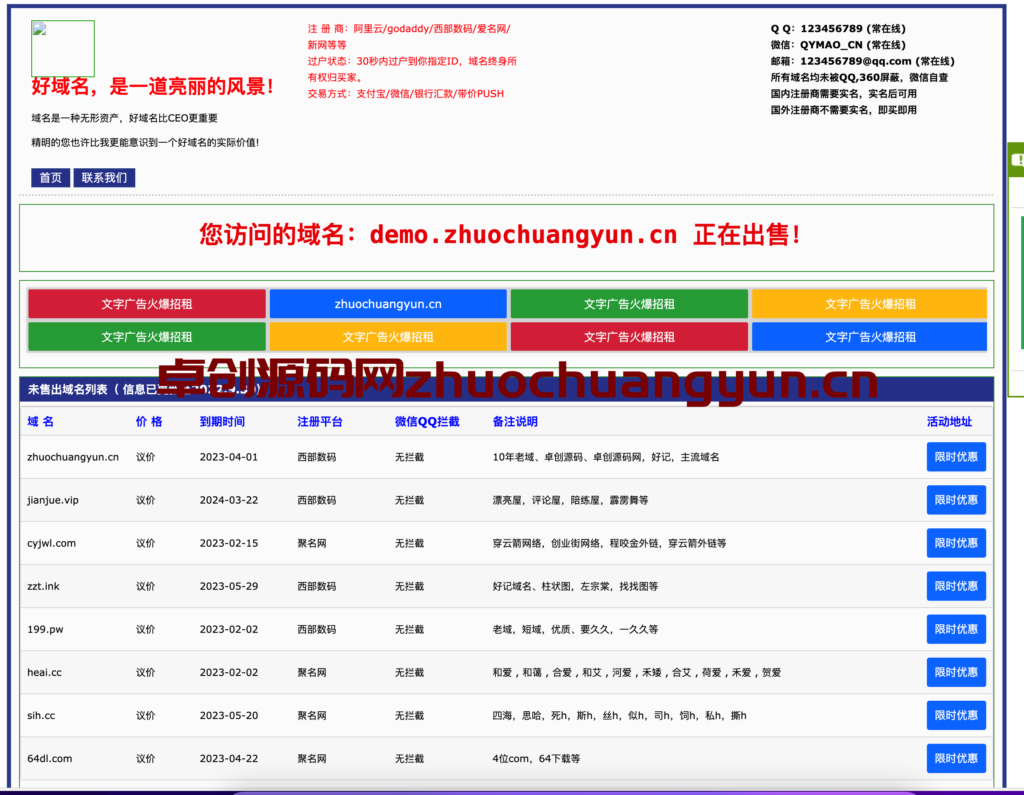The width and height of the screenshot is (1024, 795).
Task: Click the blue 文字广告火爆招租 ad in second row
Action: point(869,337)
